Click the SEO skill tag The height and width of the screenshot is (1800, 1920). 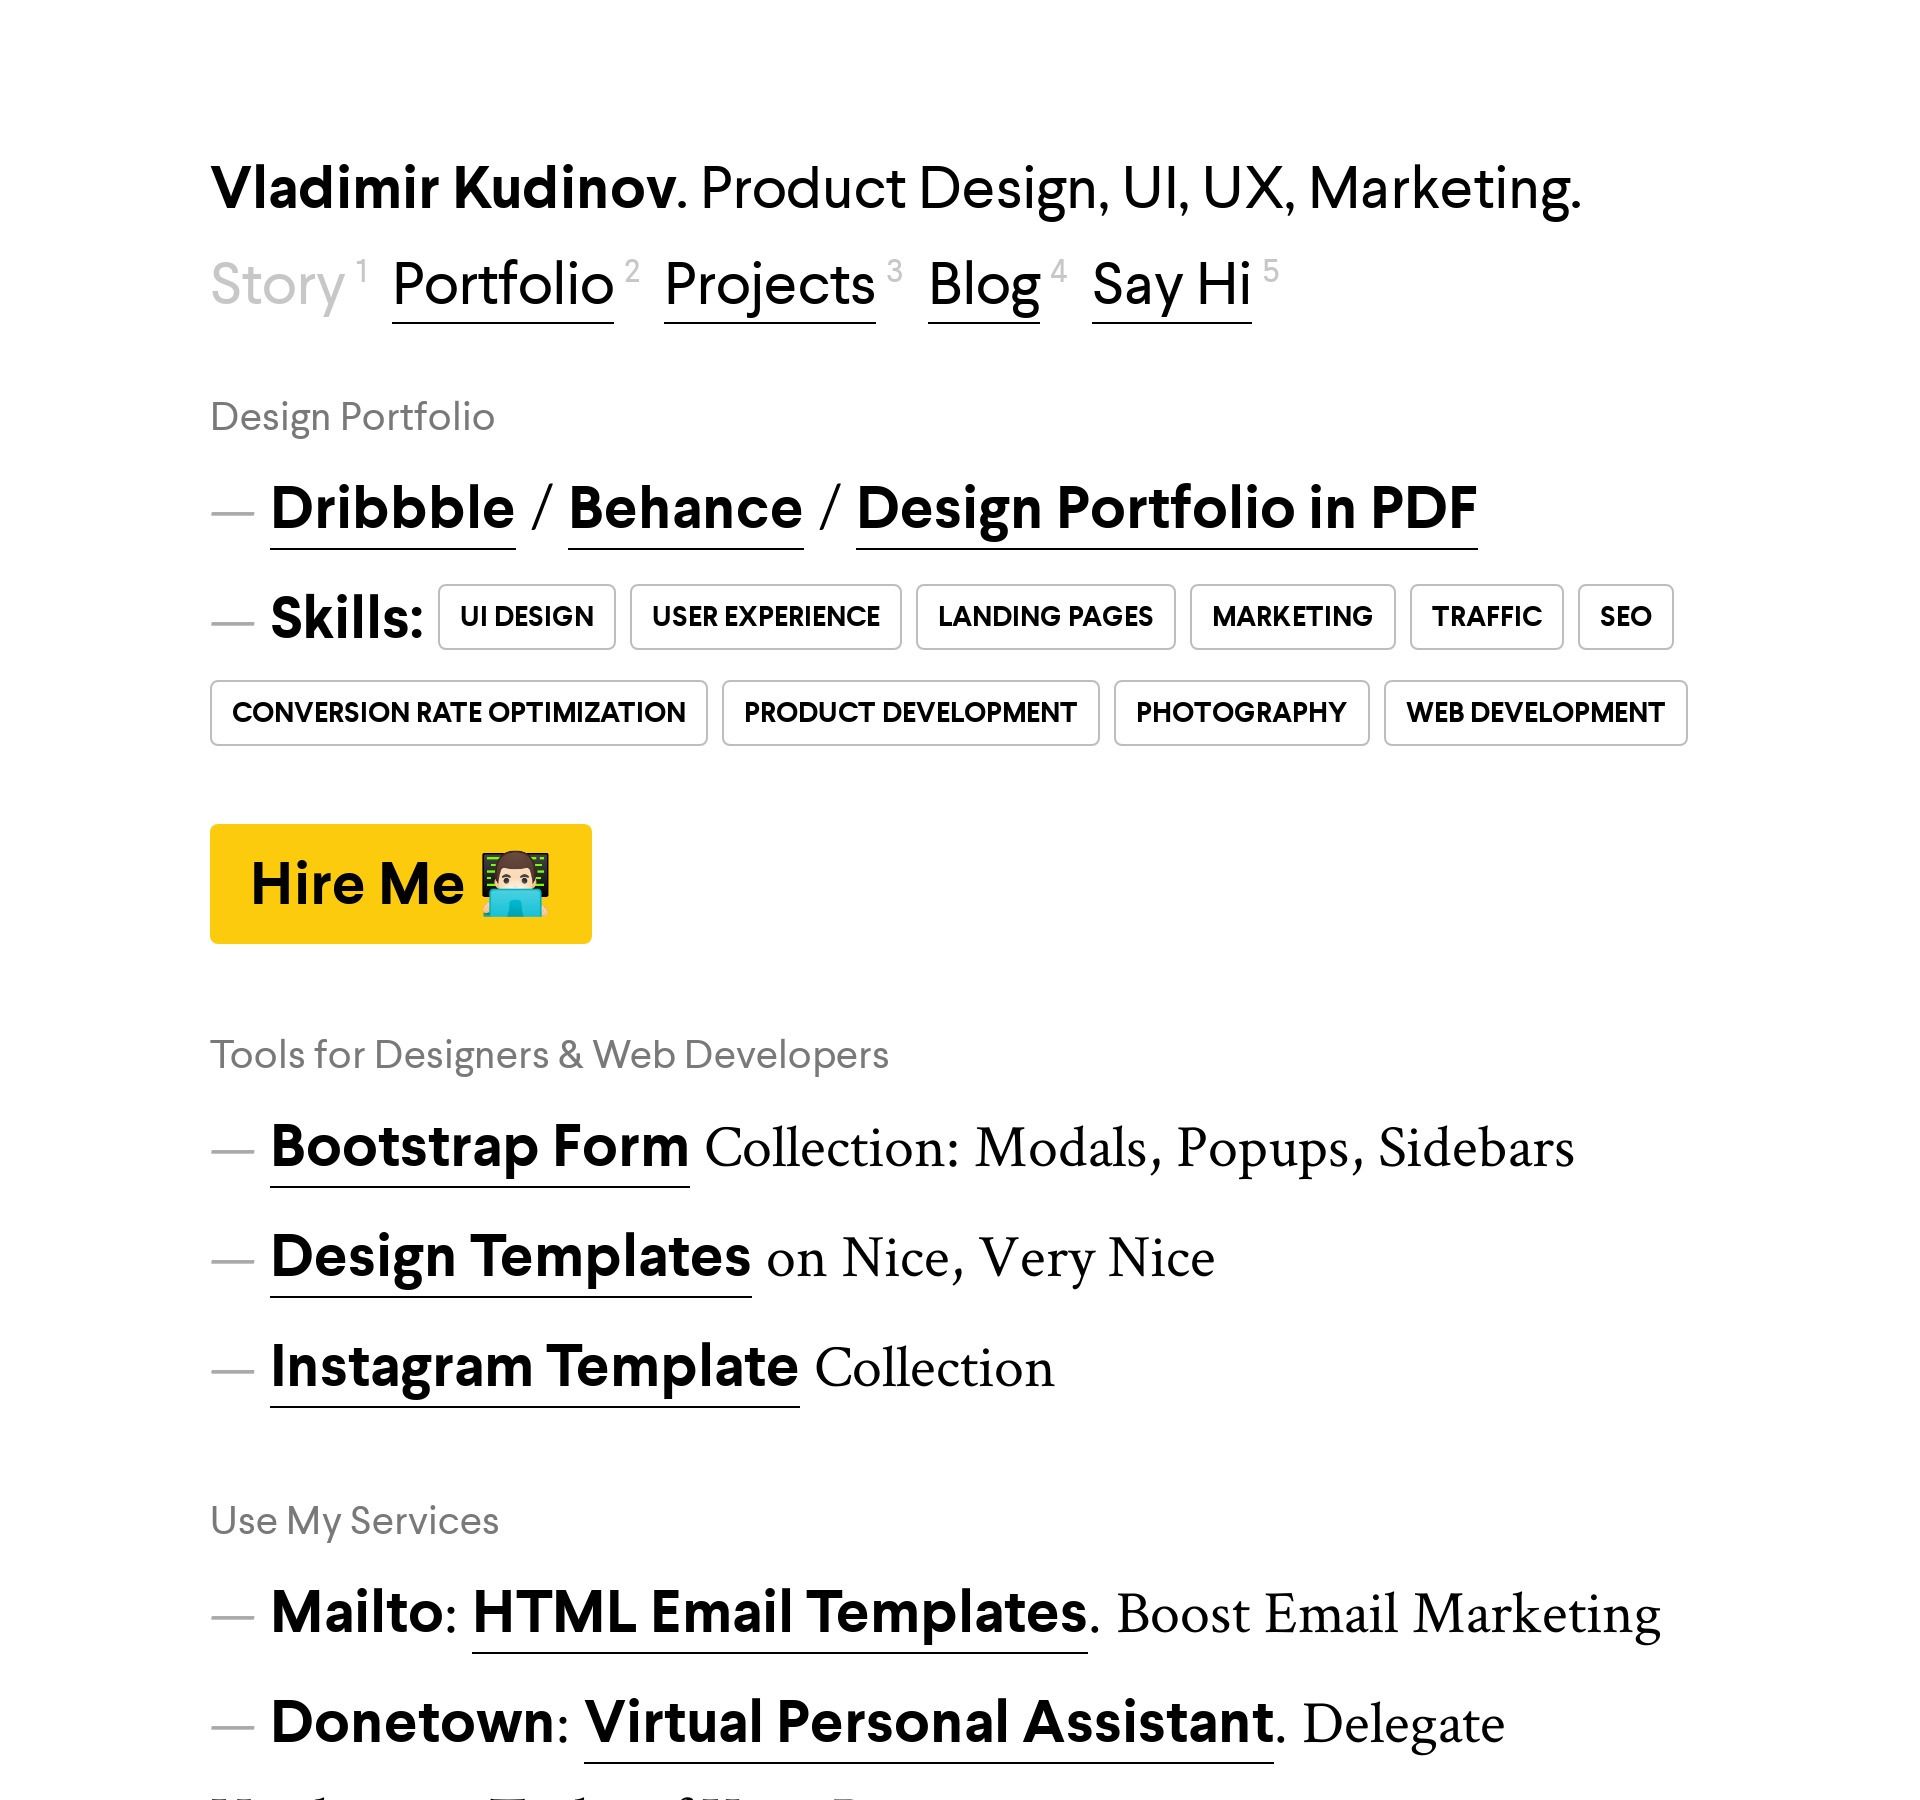click(1625, 617)
